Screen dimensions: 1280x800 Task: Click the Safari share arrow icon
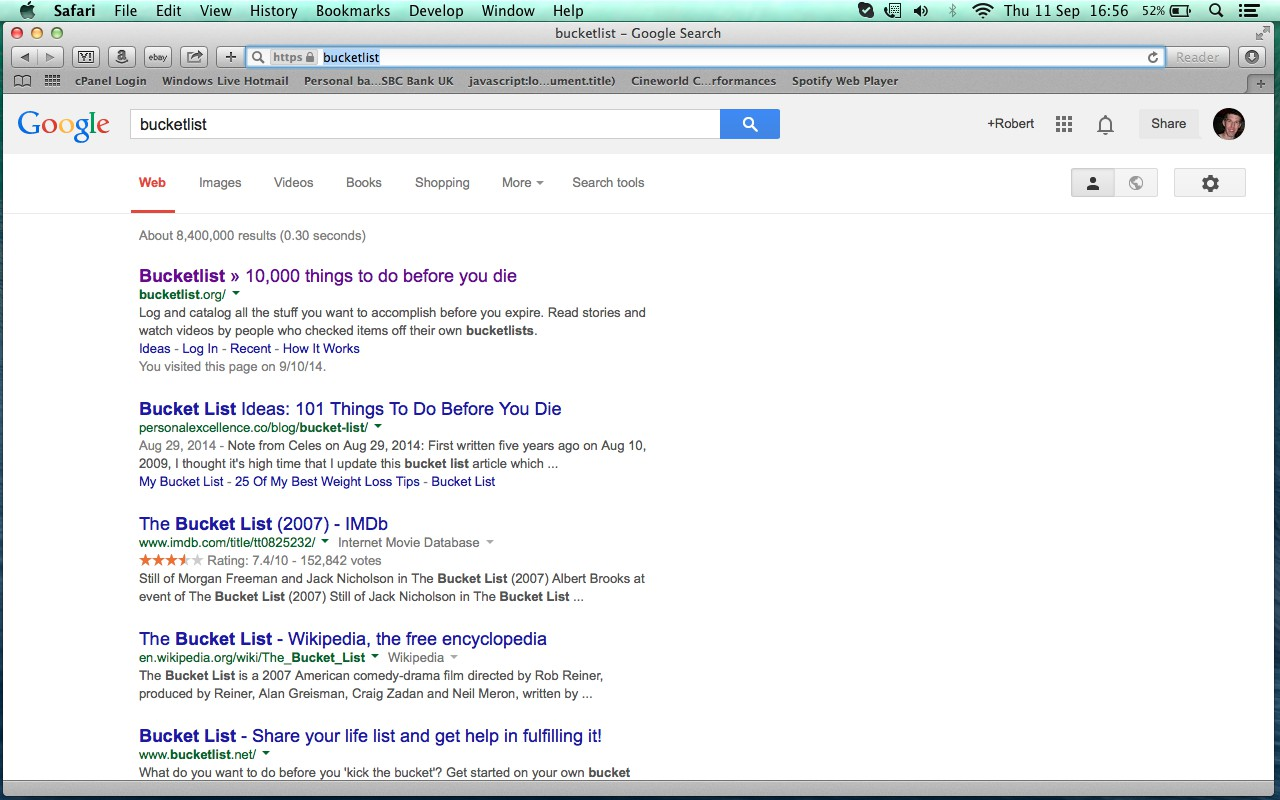tap(195, 57)
